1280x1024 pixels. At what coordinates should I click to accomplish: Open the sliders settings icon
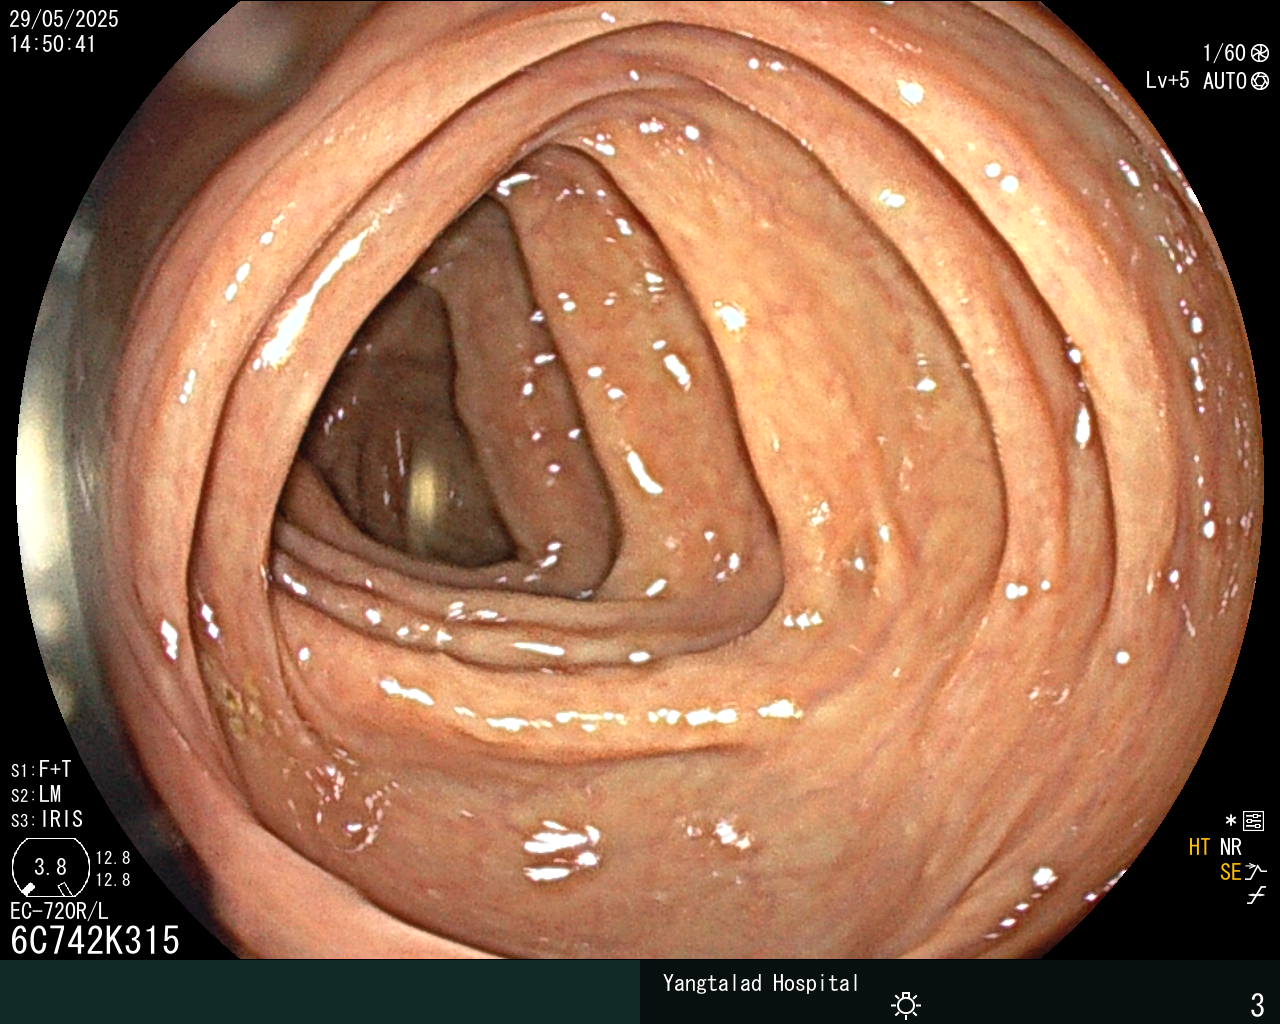tap(1254, 822)
